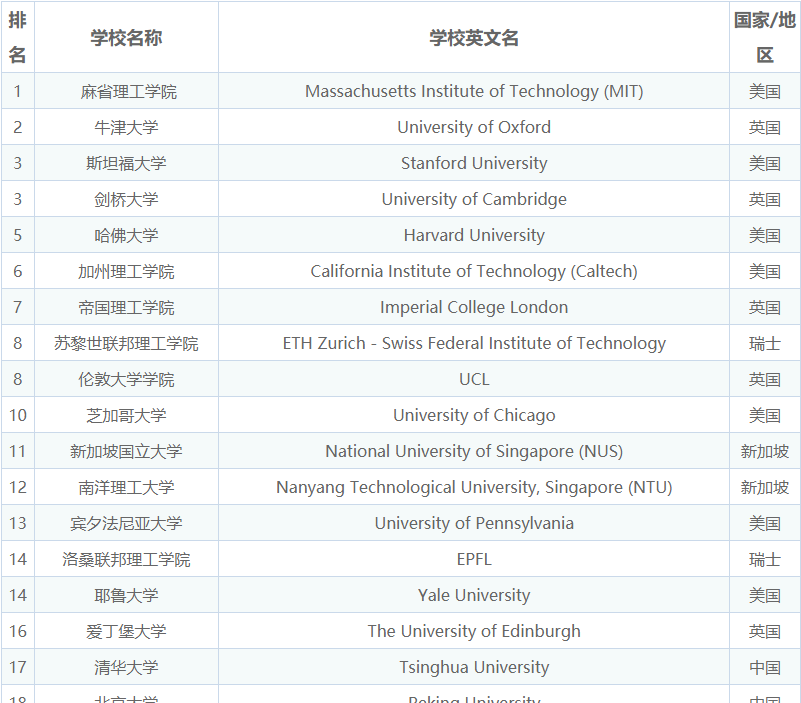The image size is (801, 703).
Task: Select the University of Oxford cell
Action: point(474,127)
